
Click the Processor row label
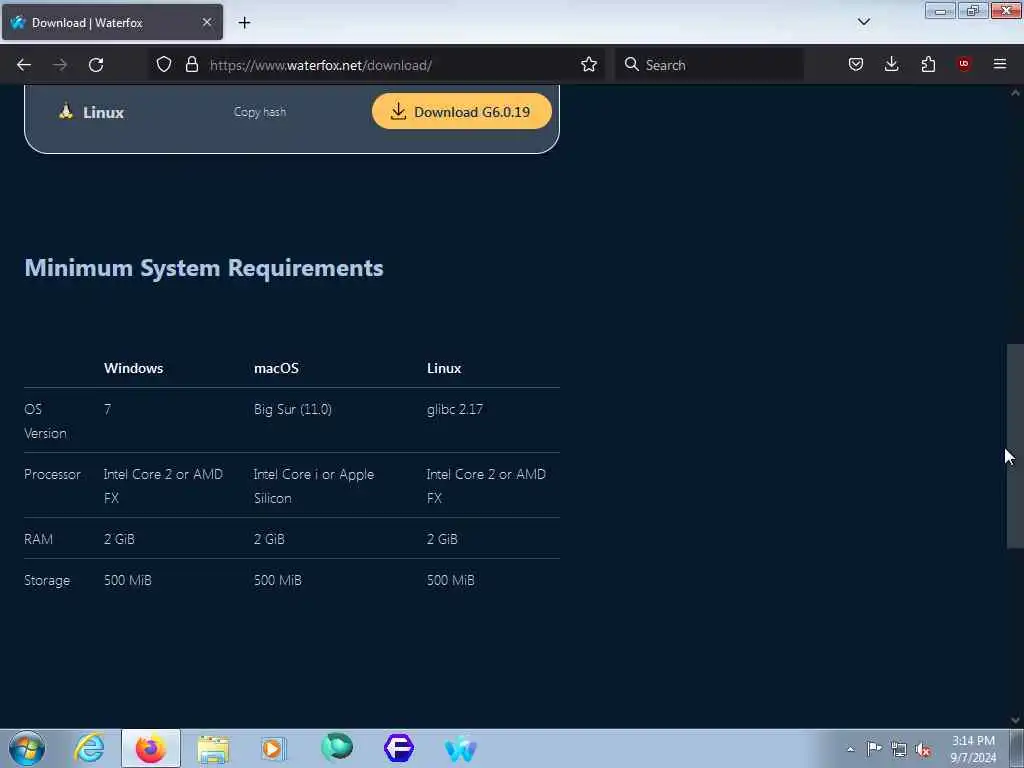[52, 474]
